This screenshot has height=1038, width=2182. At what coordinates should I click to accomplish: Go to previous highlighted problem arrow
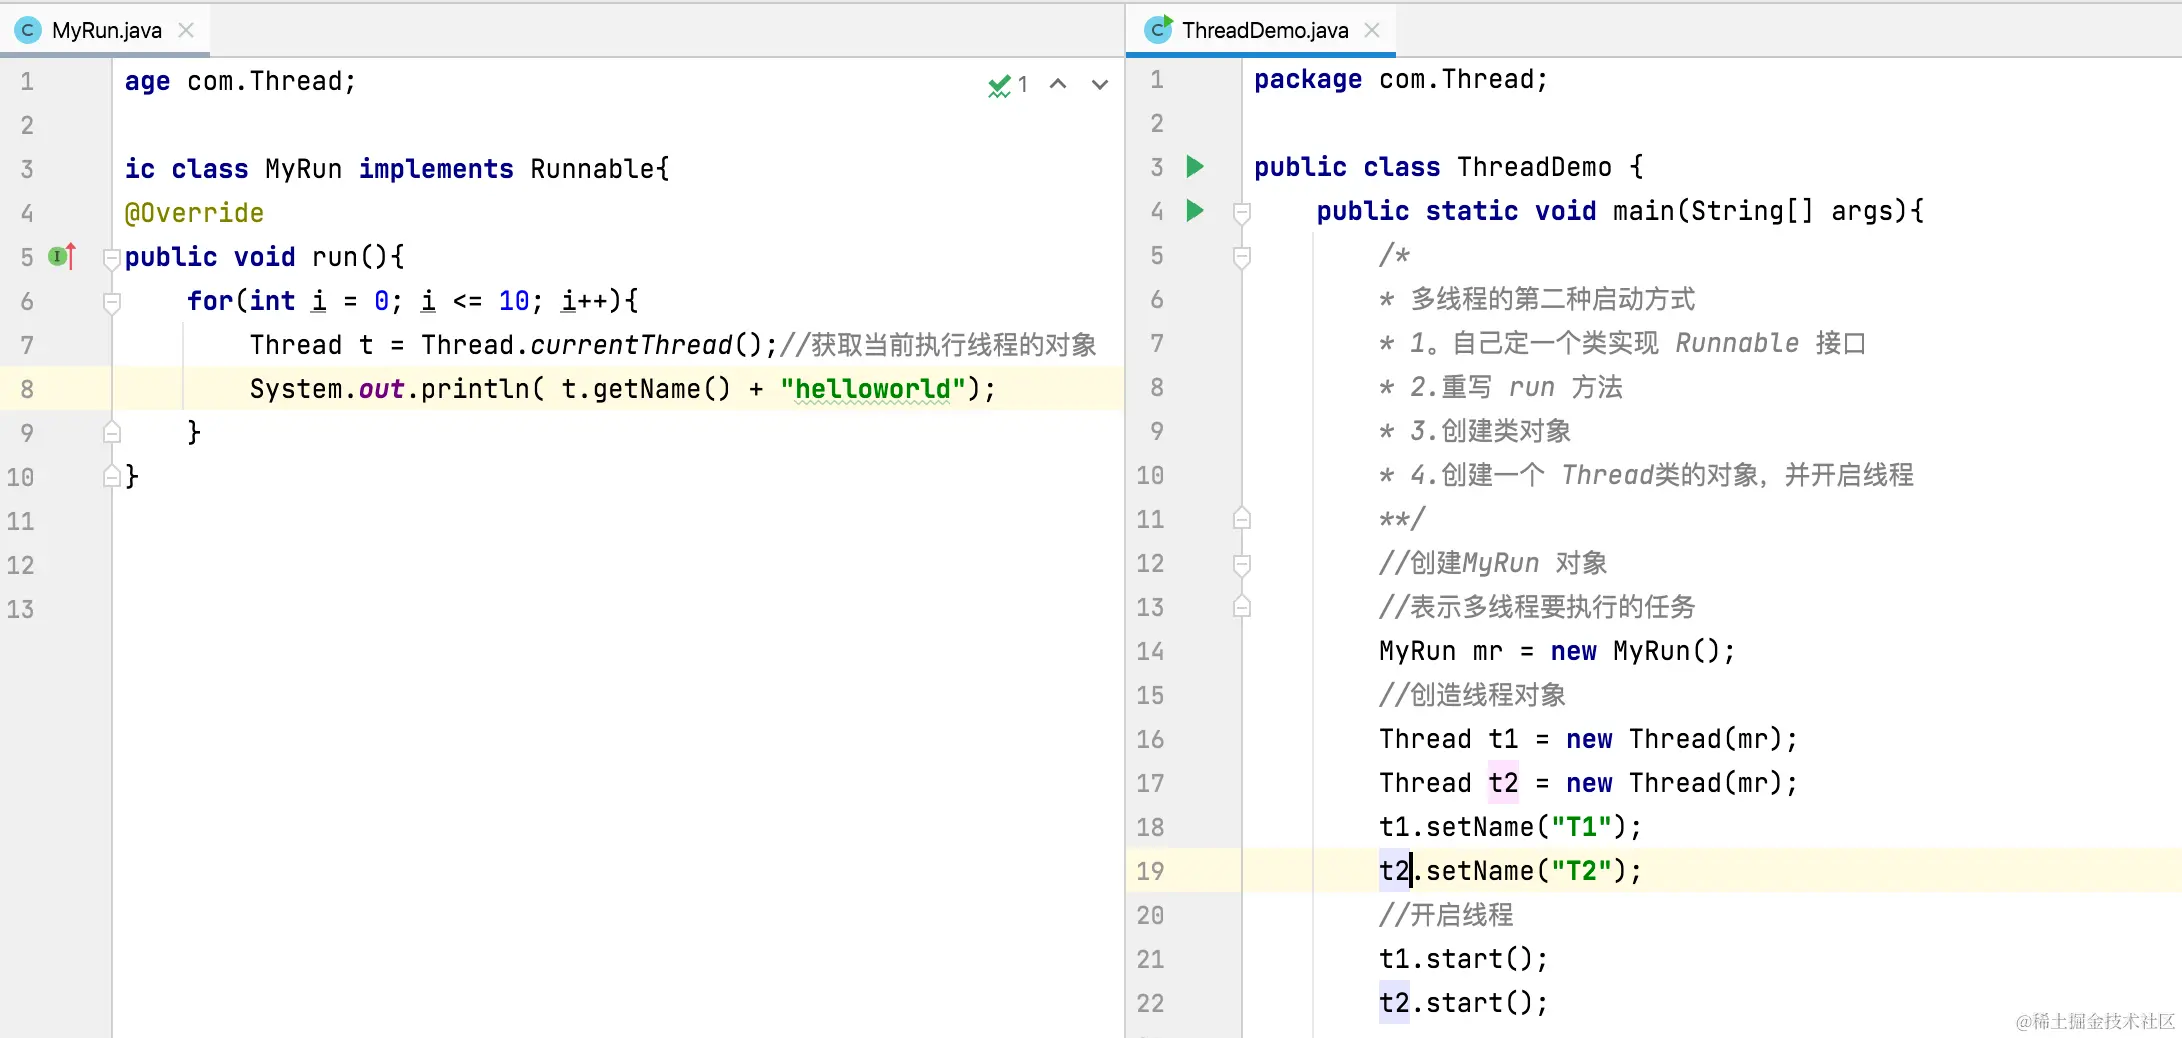[x=1058, y=85]
